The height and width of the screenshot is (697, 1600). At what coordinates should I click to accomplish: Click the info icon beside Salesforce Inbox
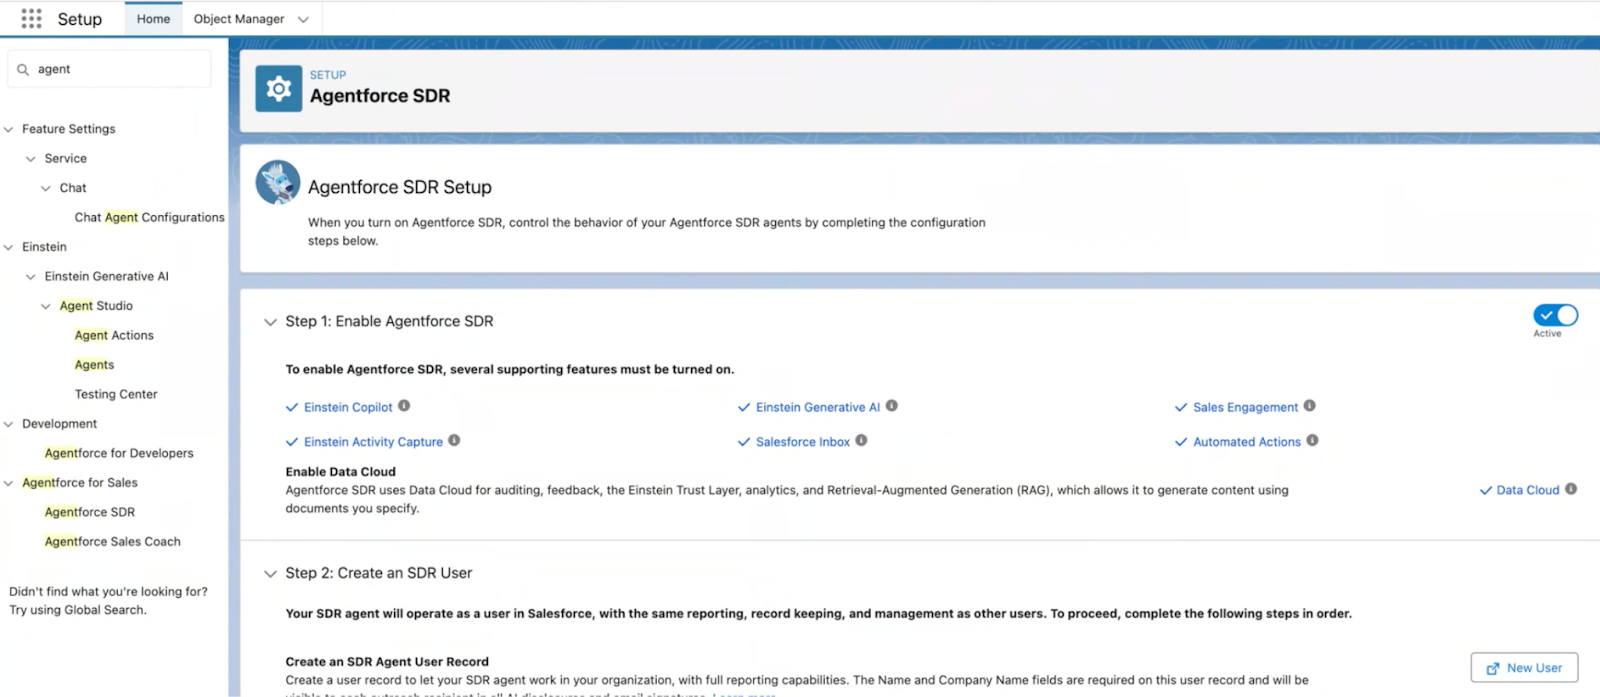tap(861, 441)
